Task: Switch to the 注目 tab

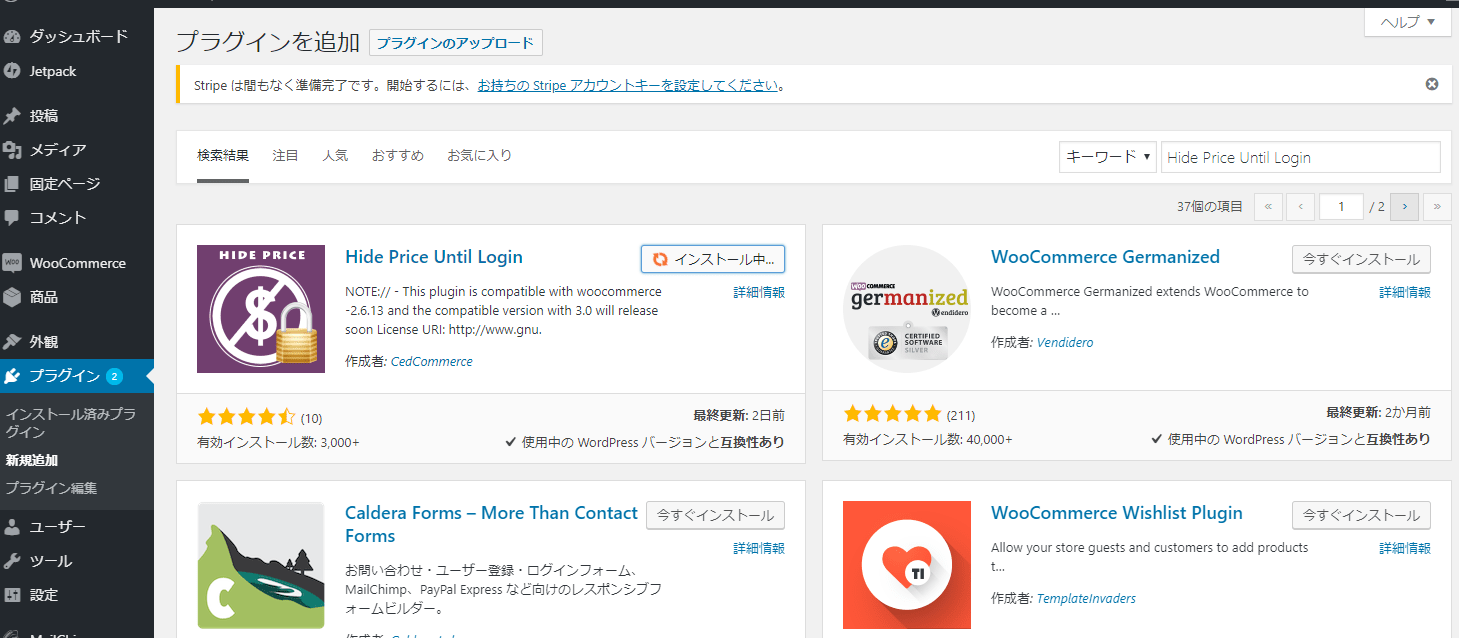Action: coord(286,156)
